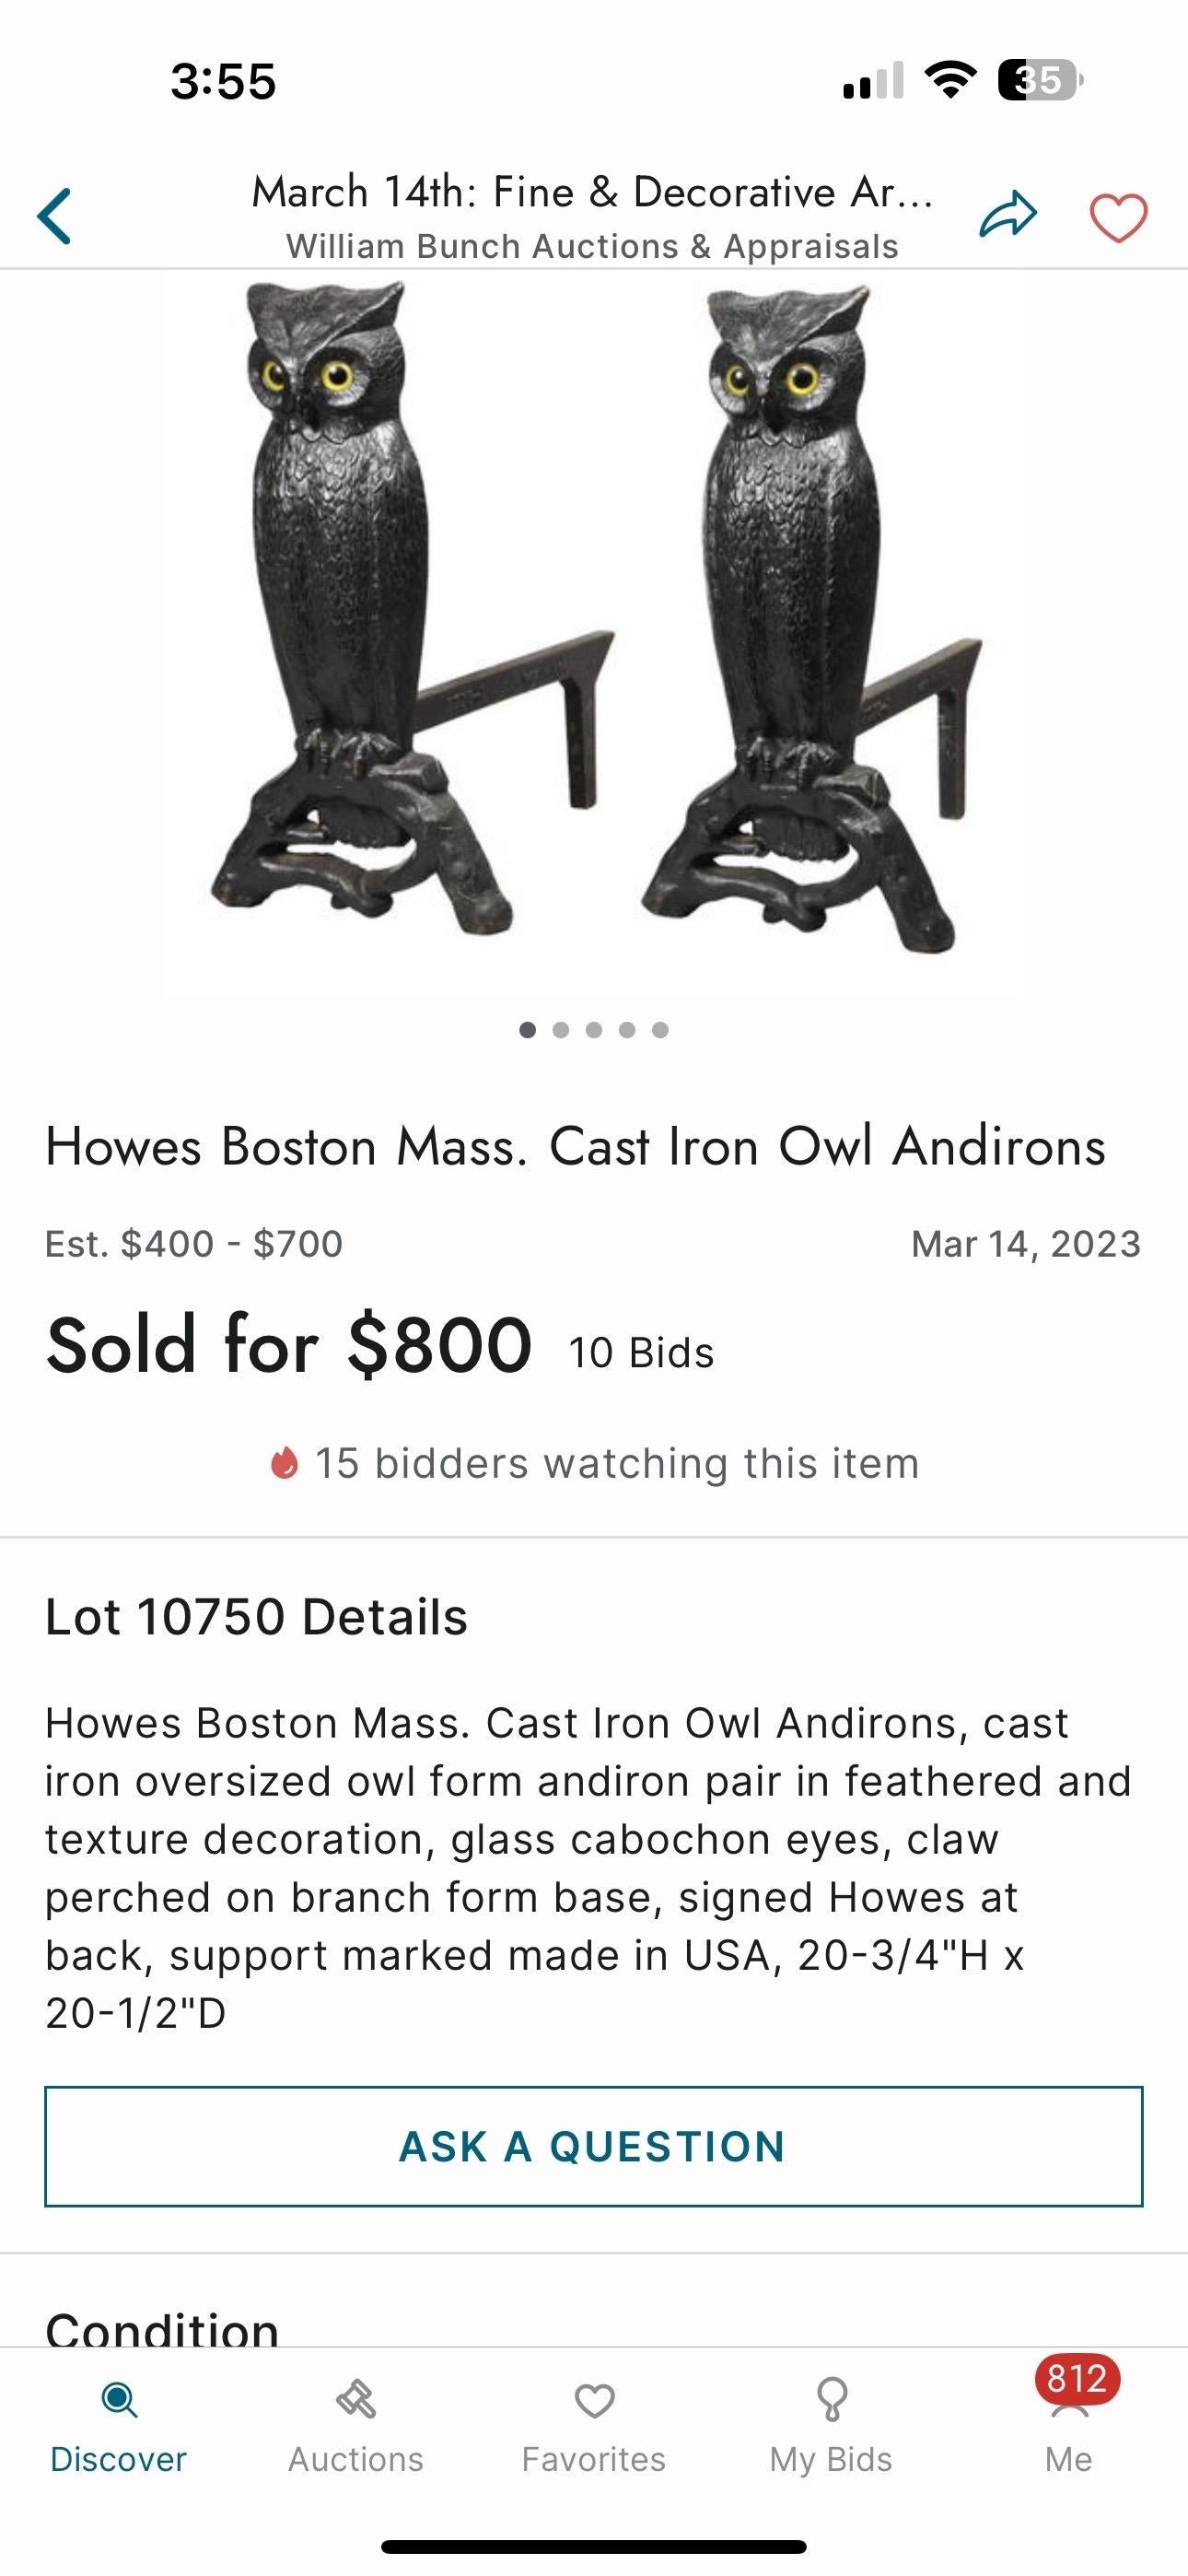This screenshot has height=2576, width=1188.
Task: Favorite this lot with heart icon
Action: tap(1118, 217)
